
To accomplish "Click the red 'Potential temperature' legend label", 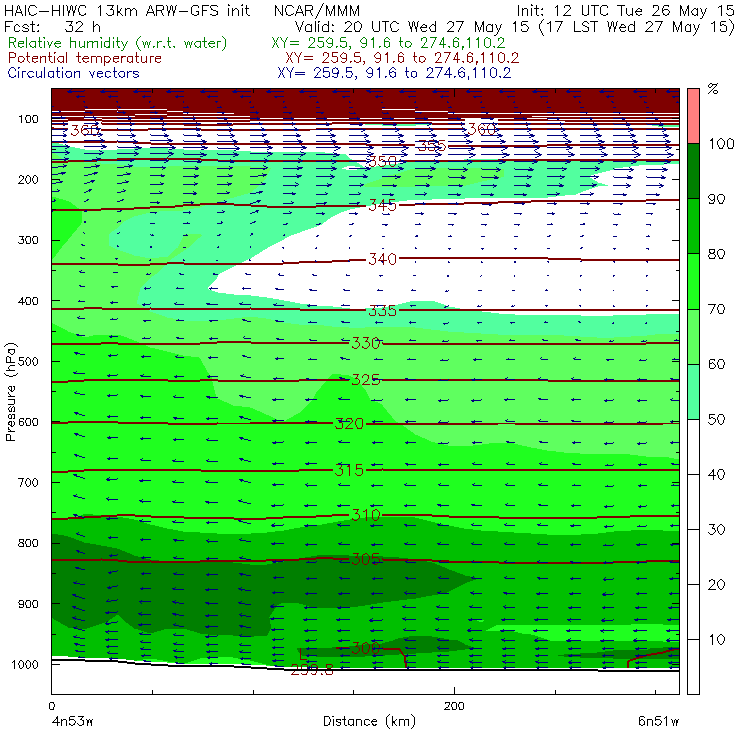I will click(x=85, y=58).
